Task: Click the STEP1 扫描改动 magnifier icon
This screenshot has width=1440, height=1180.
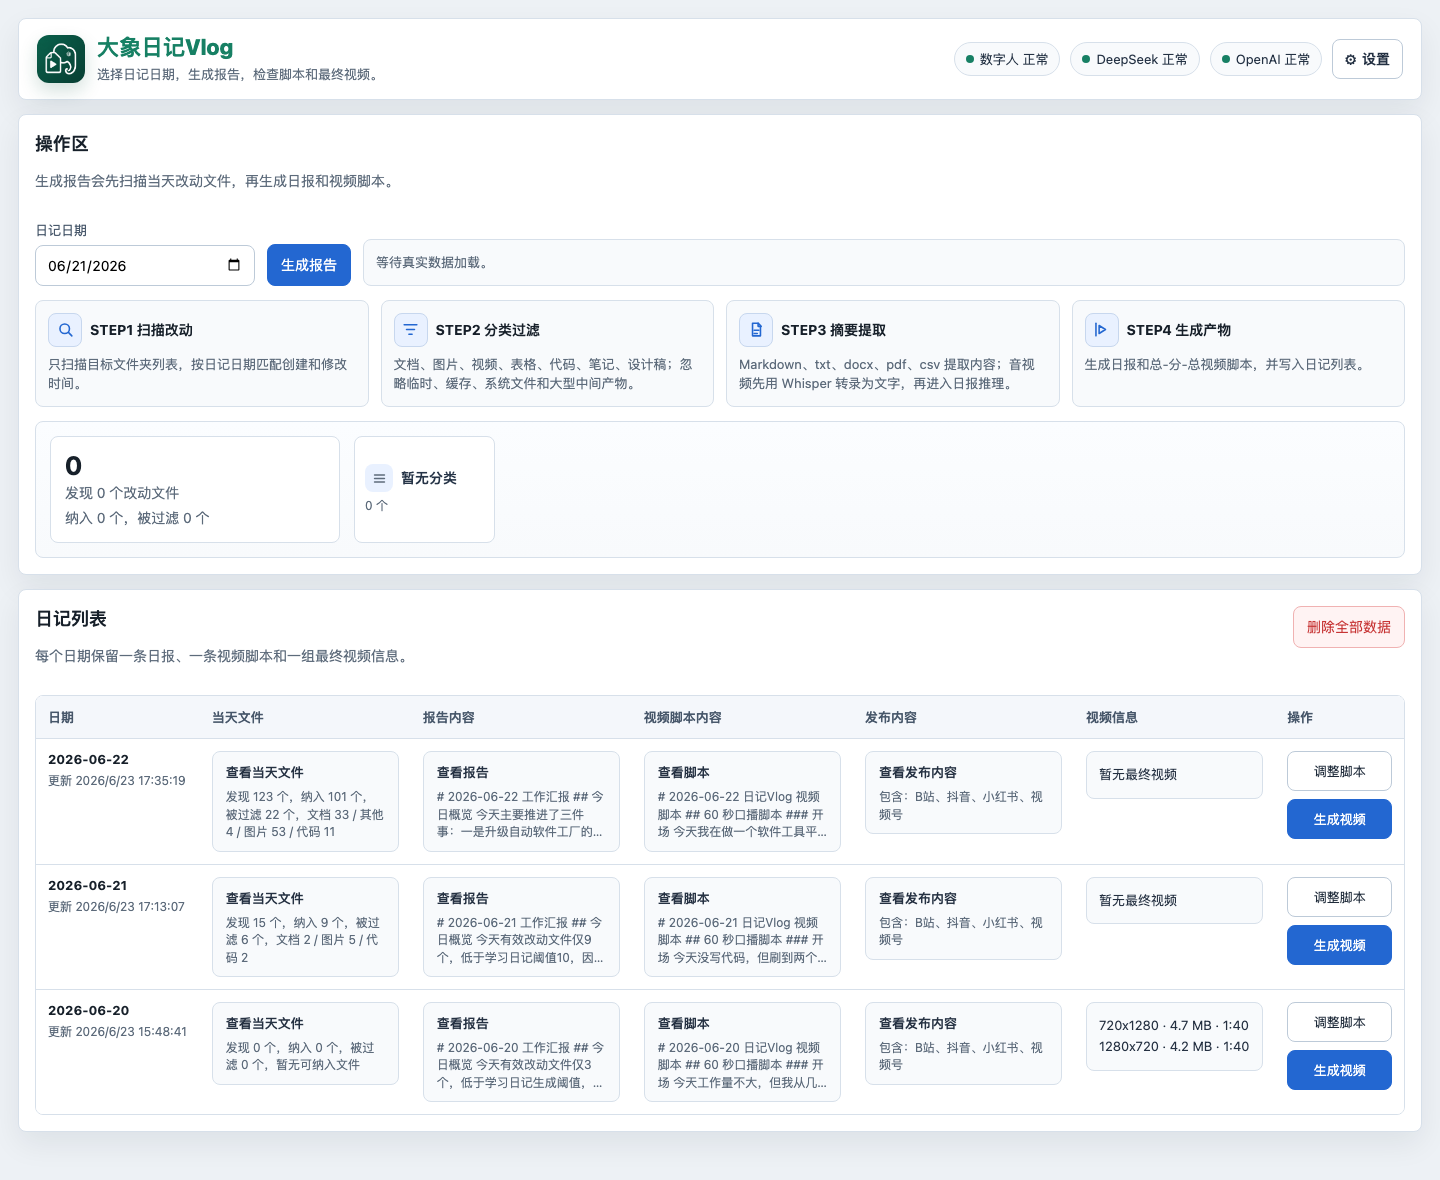Action: (x=65, y=330)
